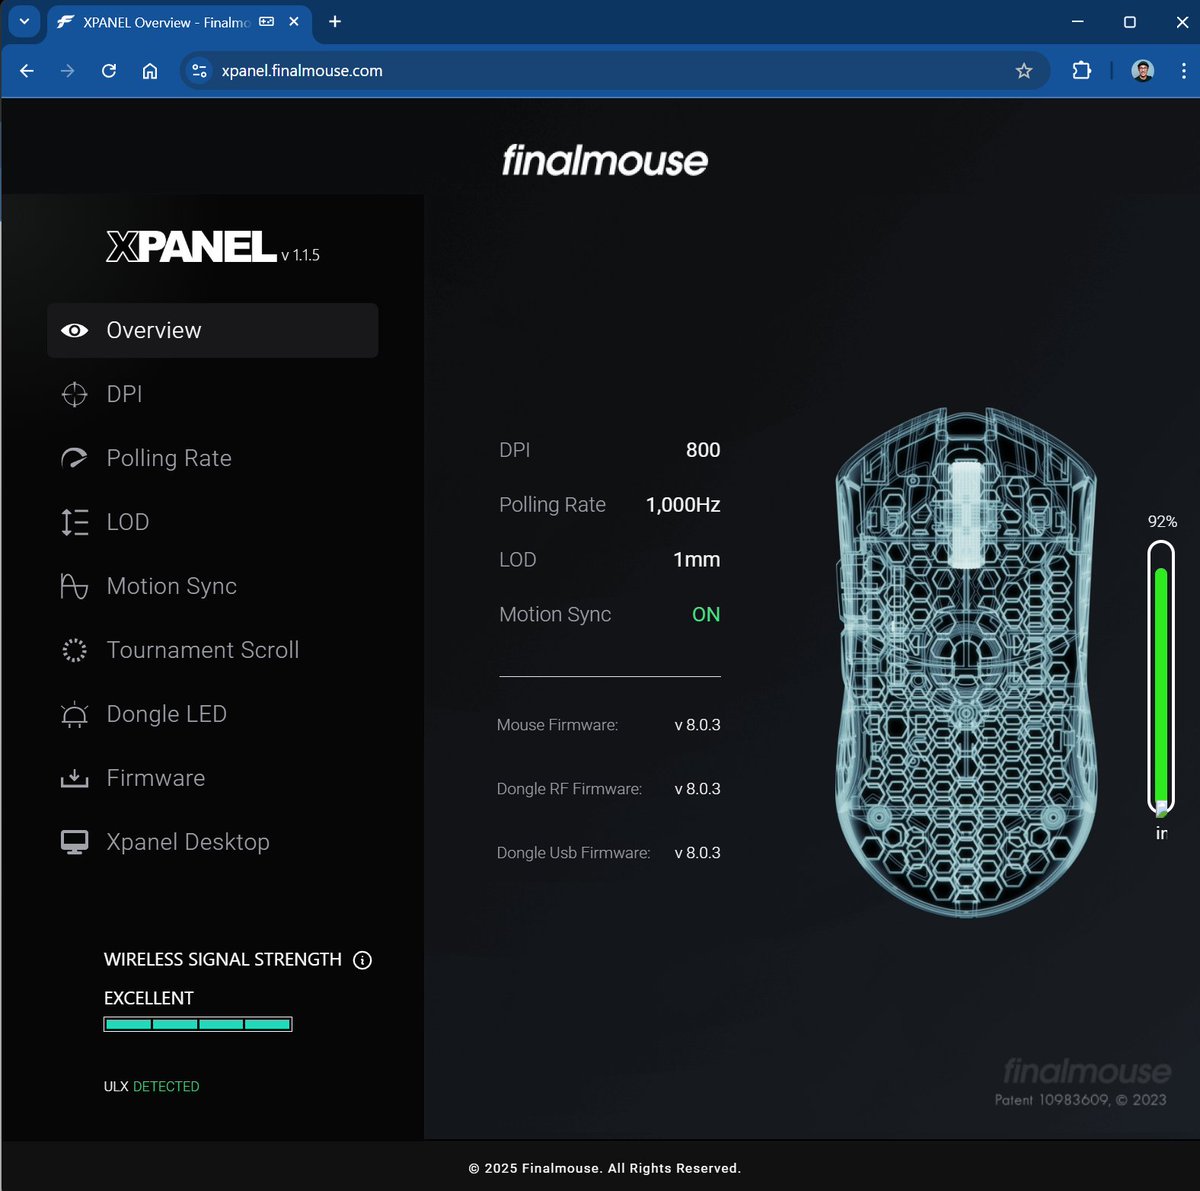Click the browser home icon
1200x1191 pixels.
pos(150,71)
